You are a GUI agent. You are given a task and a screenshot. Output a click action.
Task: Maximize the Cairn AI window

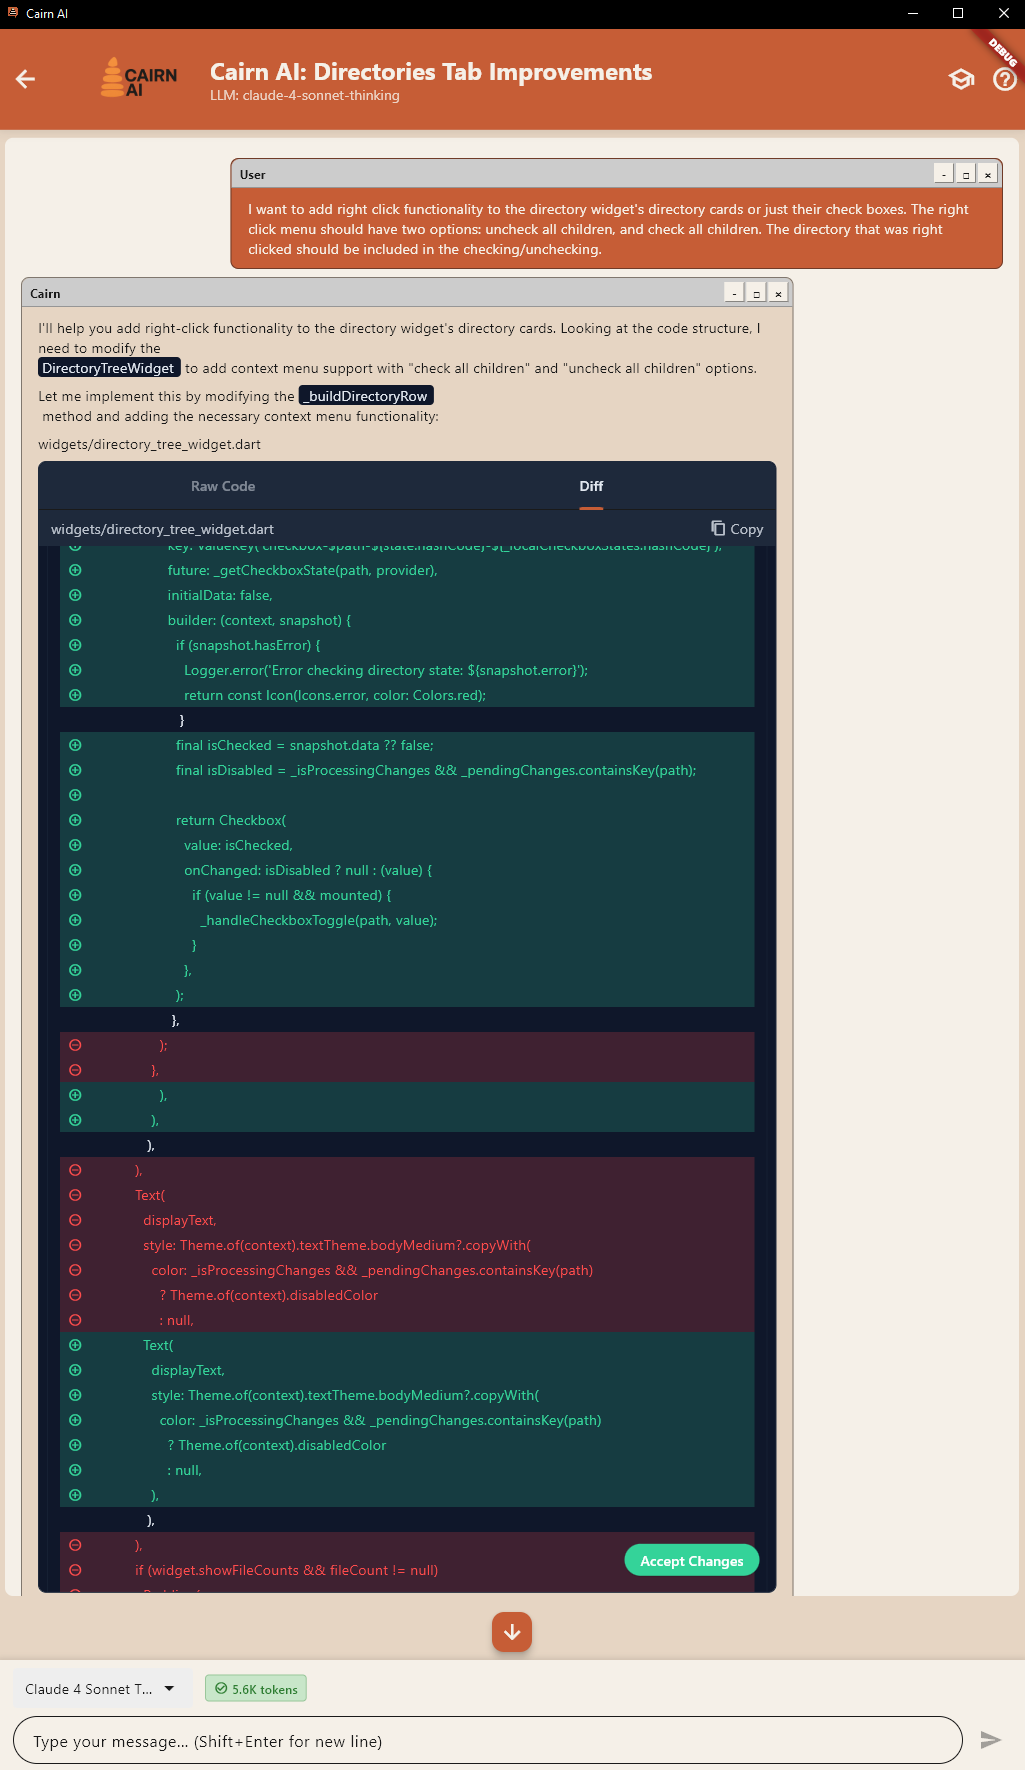coord(958,13)
